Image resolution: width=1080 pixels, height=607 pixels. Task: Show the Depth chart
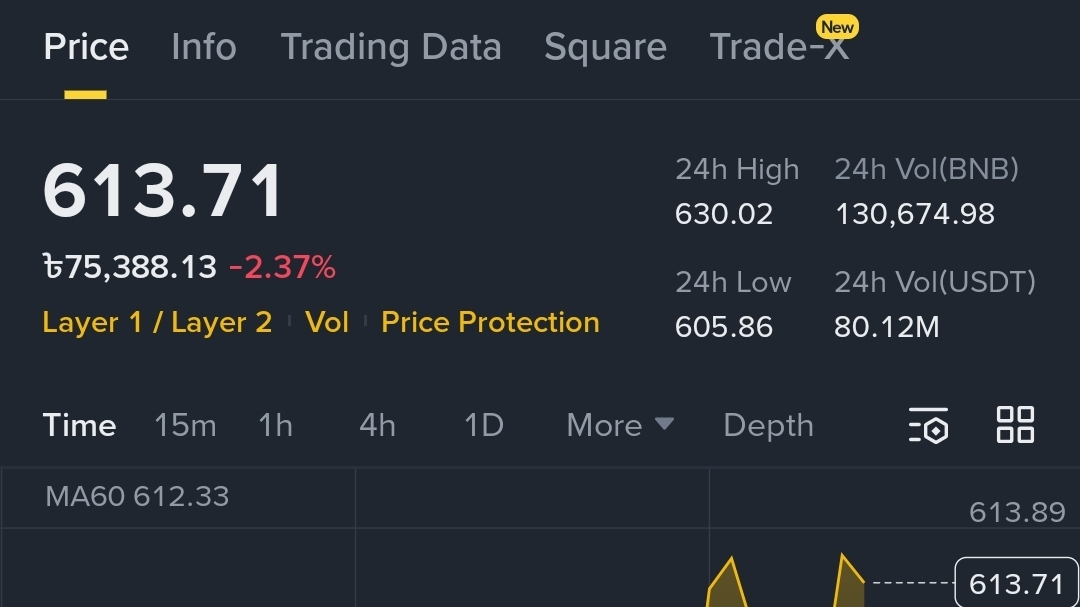pos(769,425)
